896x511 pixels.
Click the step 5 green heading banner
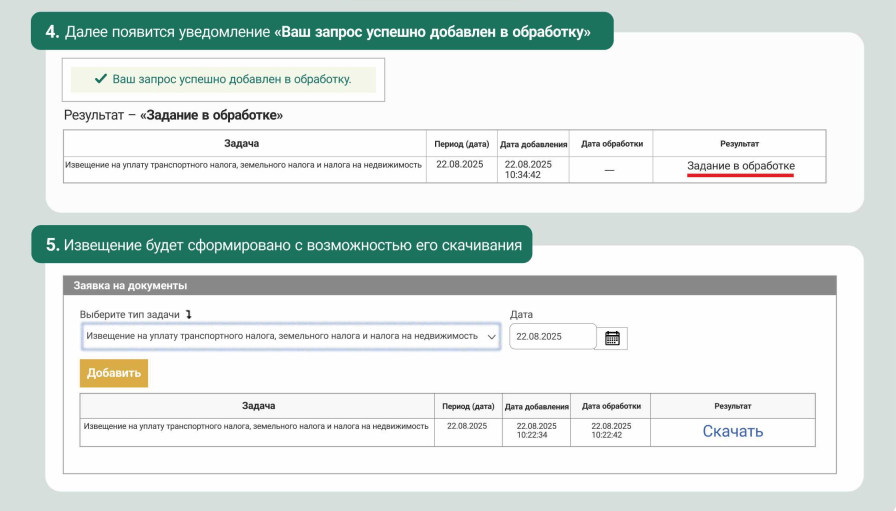pyautogui.click(x=282, y=244)
